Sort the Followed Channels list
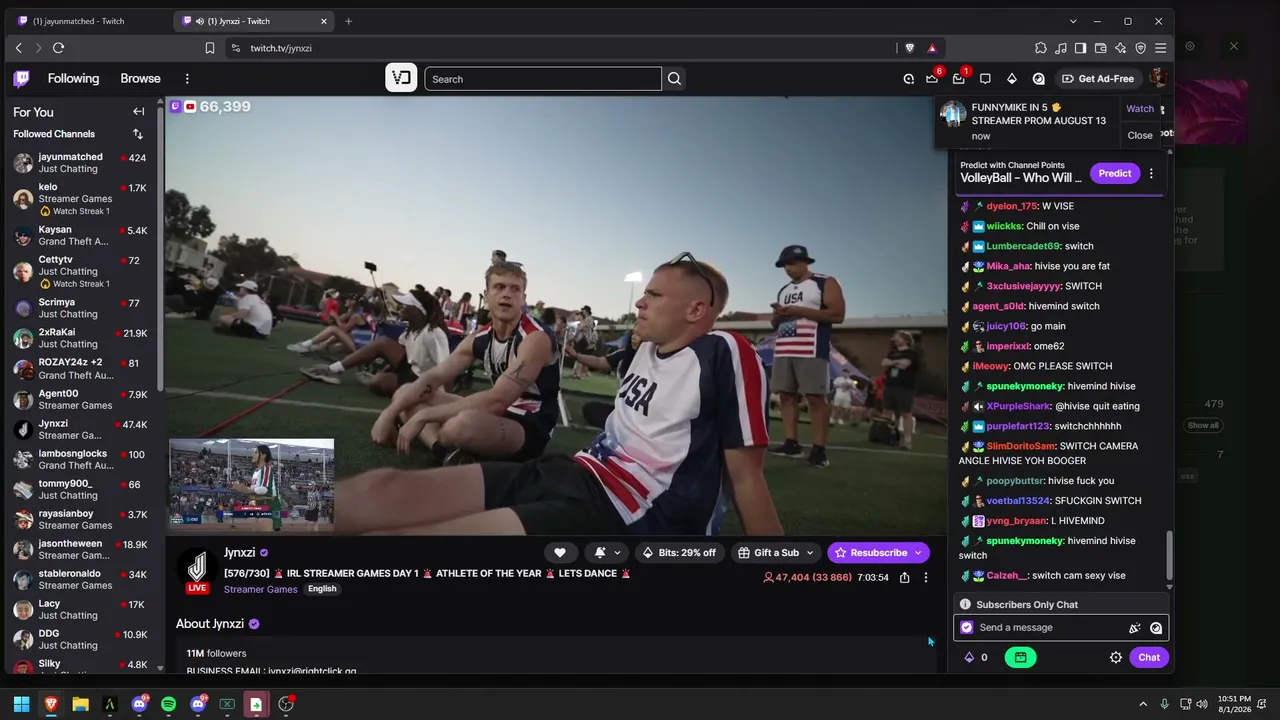 (138, 134)
